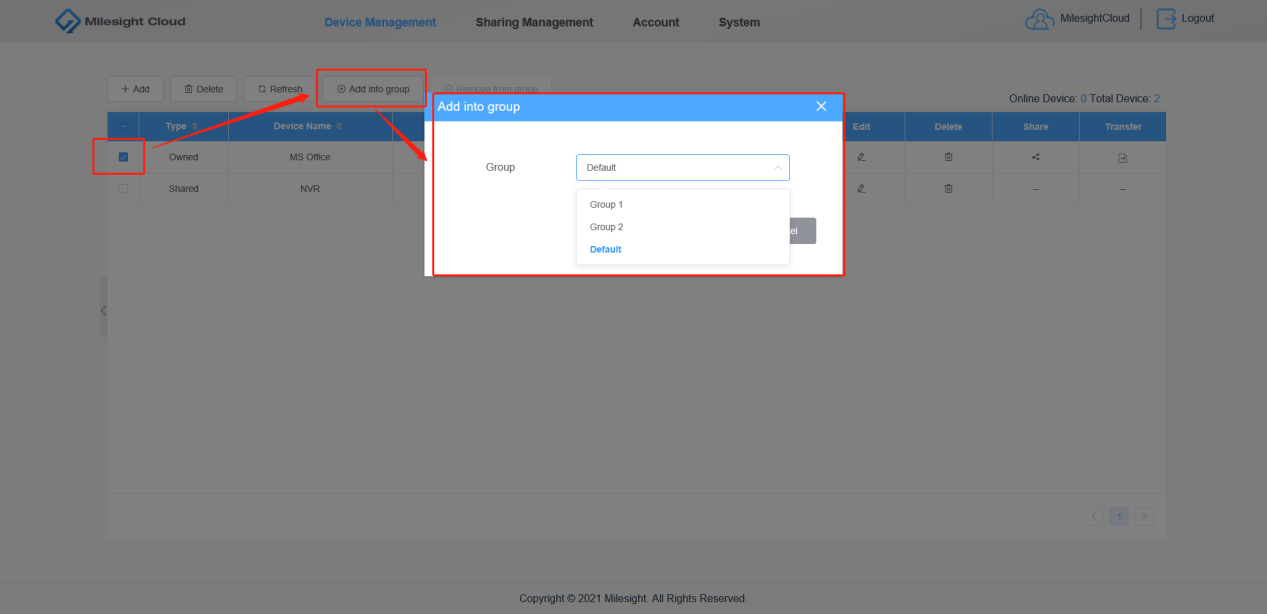Click the trash icon in MS Office row
The height and width of the screenshot is (614, 1267).
tap(948, 157)
